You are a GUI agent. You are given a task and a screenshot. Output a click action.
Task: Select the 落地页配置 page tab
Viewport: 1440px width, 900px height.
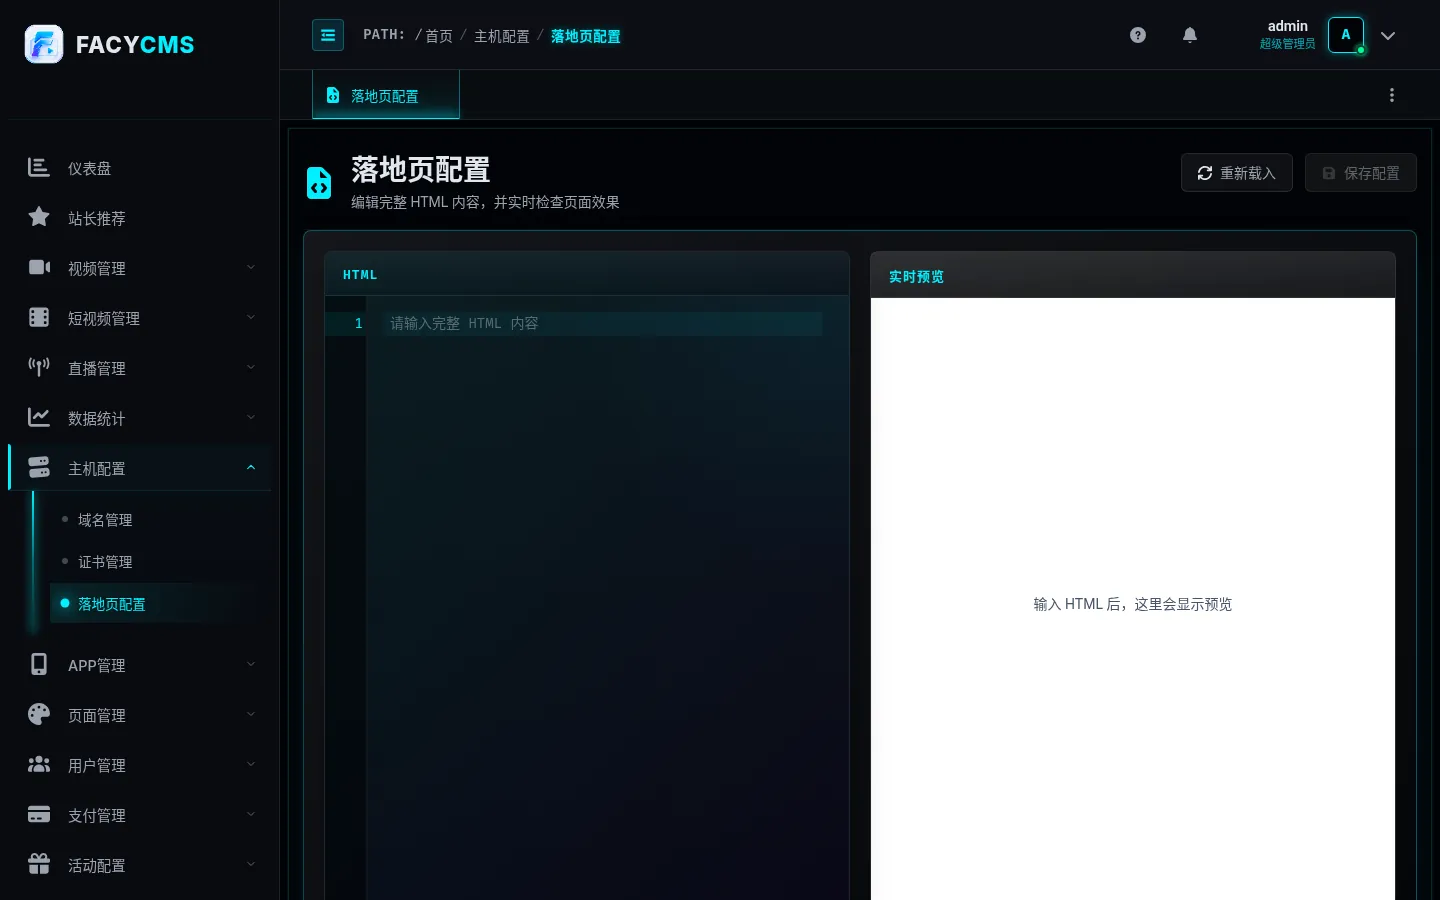386,95
